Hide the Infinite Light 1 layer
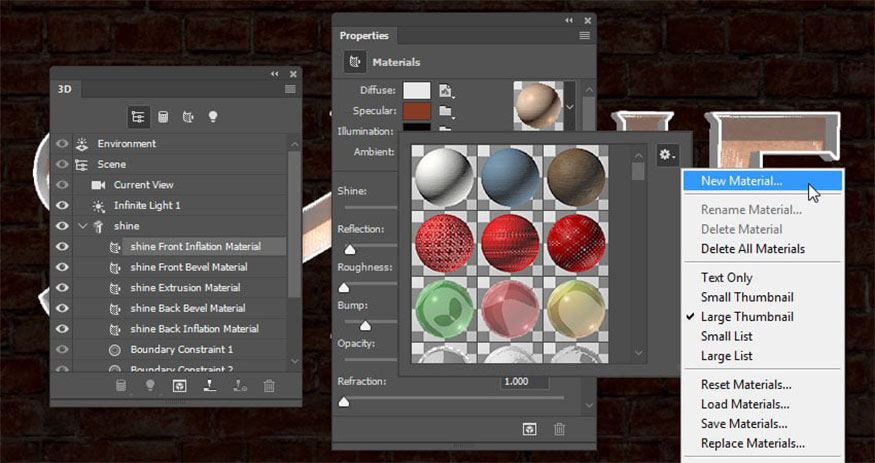The width and height of the screenshot is (875, 463). pyautogui.click(x=63, y=205)
